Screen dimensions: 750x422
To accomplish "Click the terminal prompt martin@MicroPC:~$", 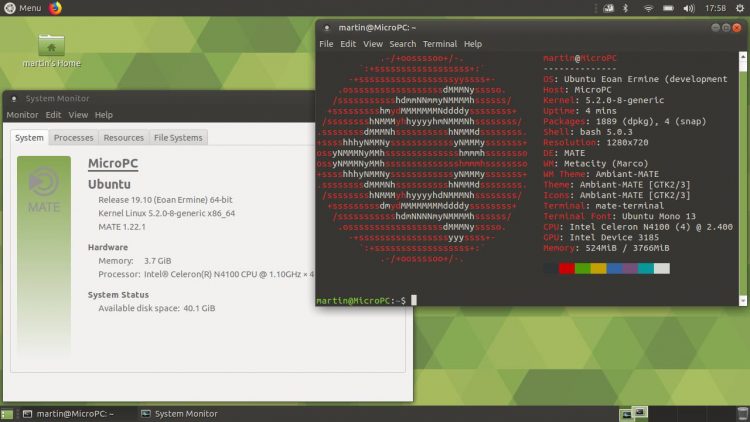I will tap(361, 300).
